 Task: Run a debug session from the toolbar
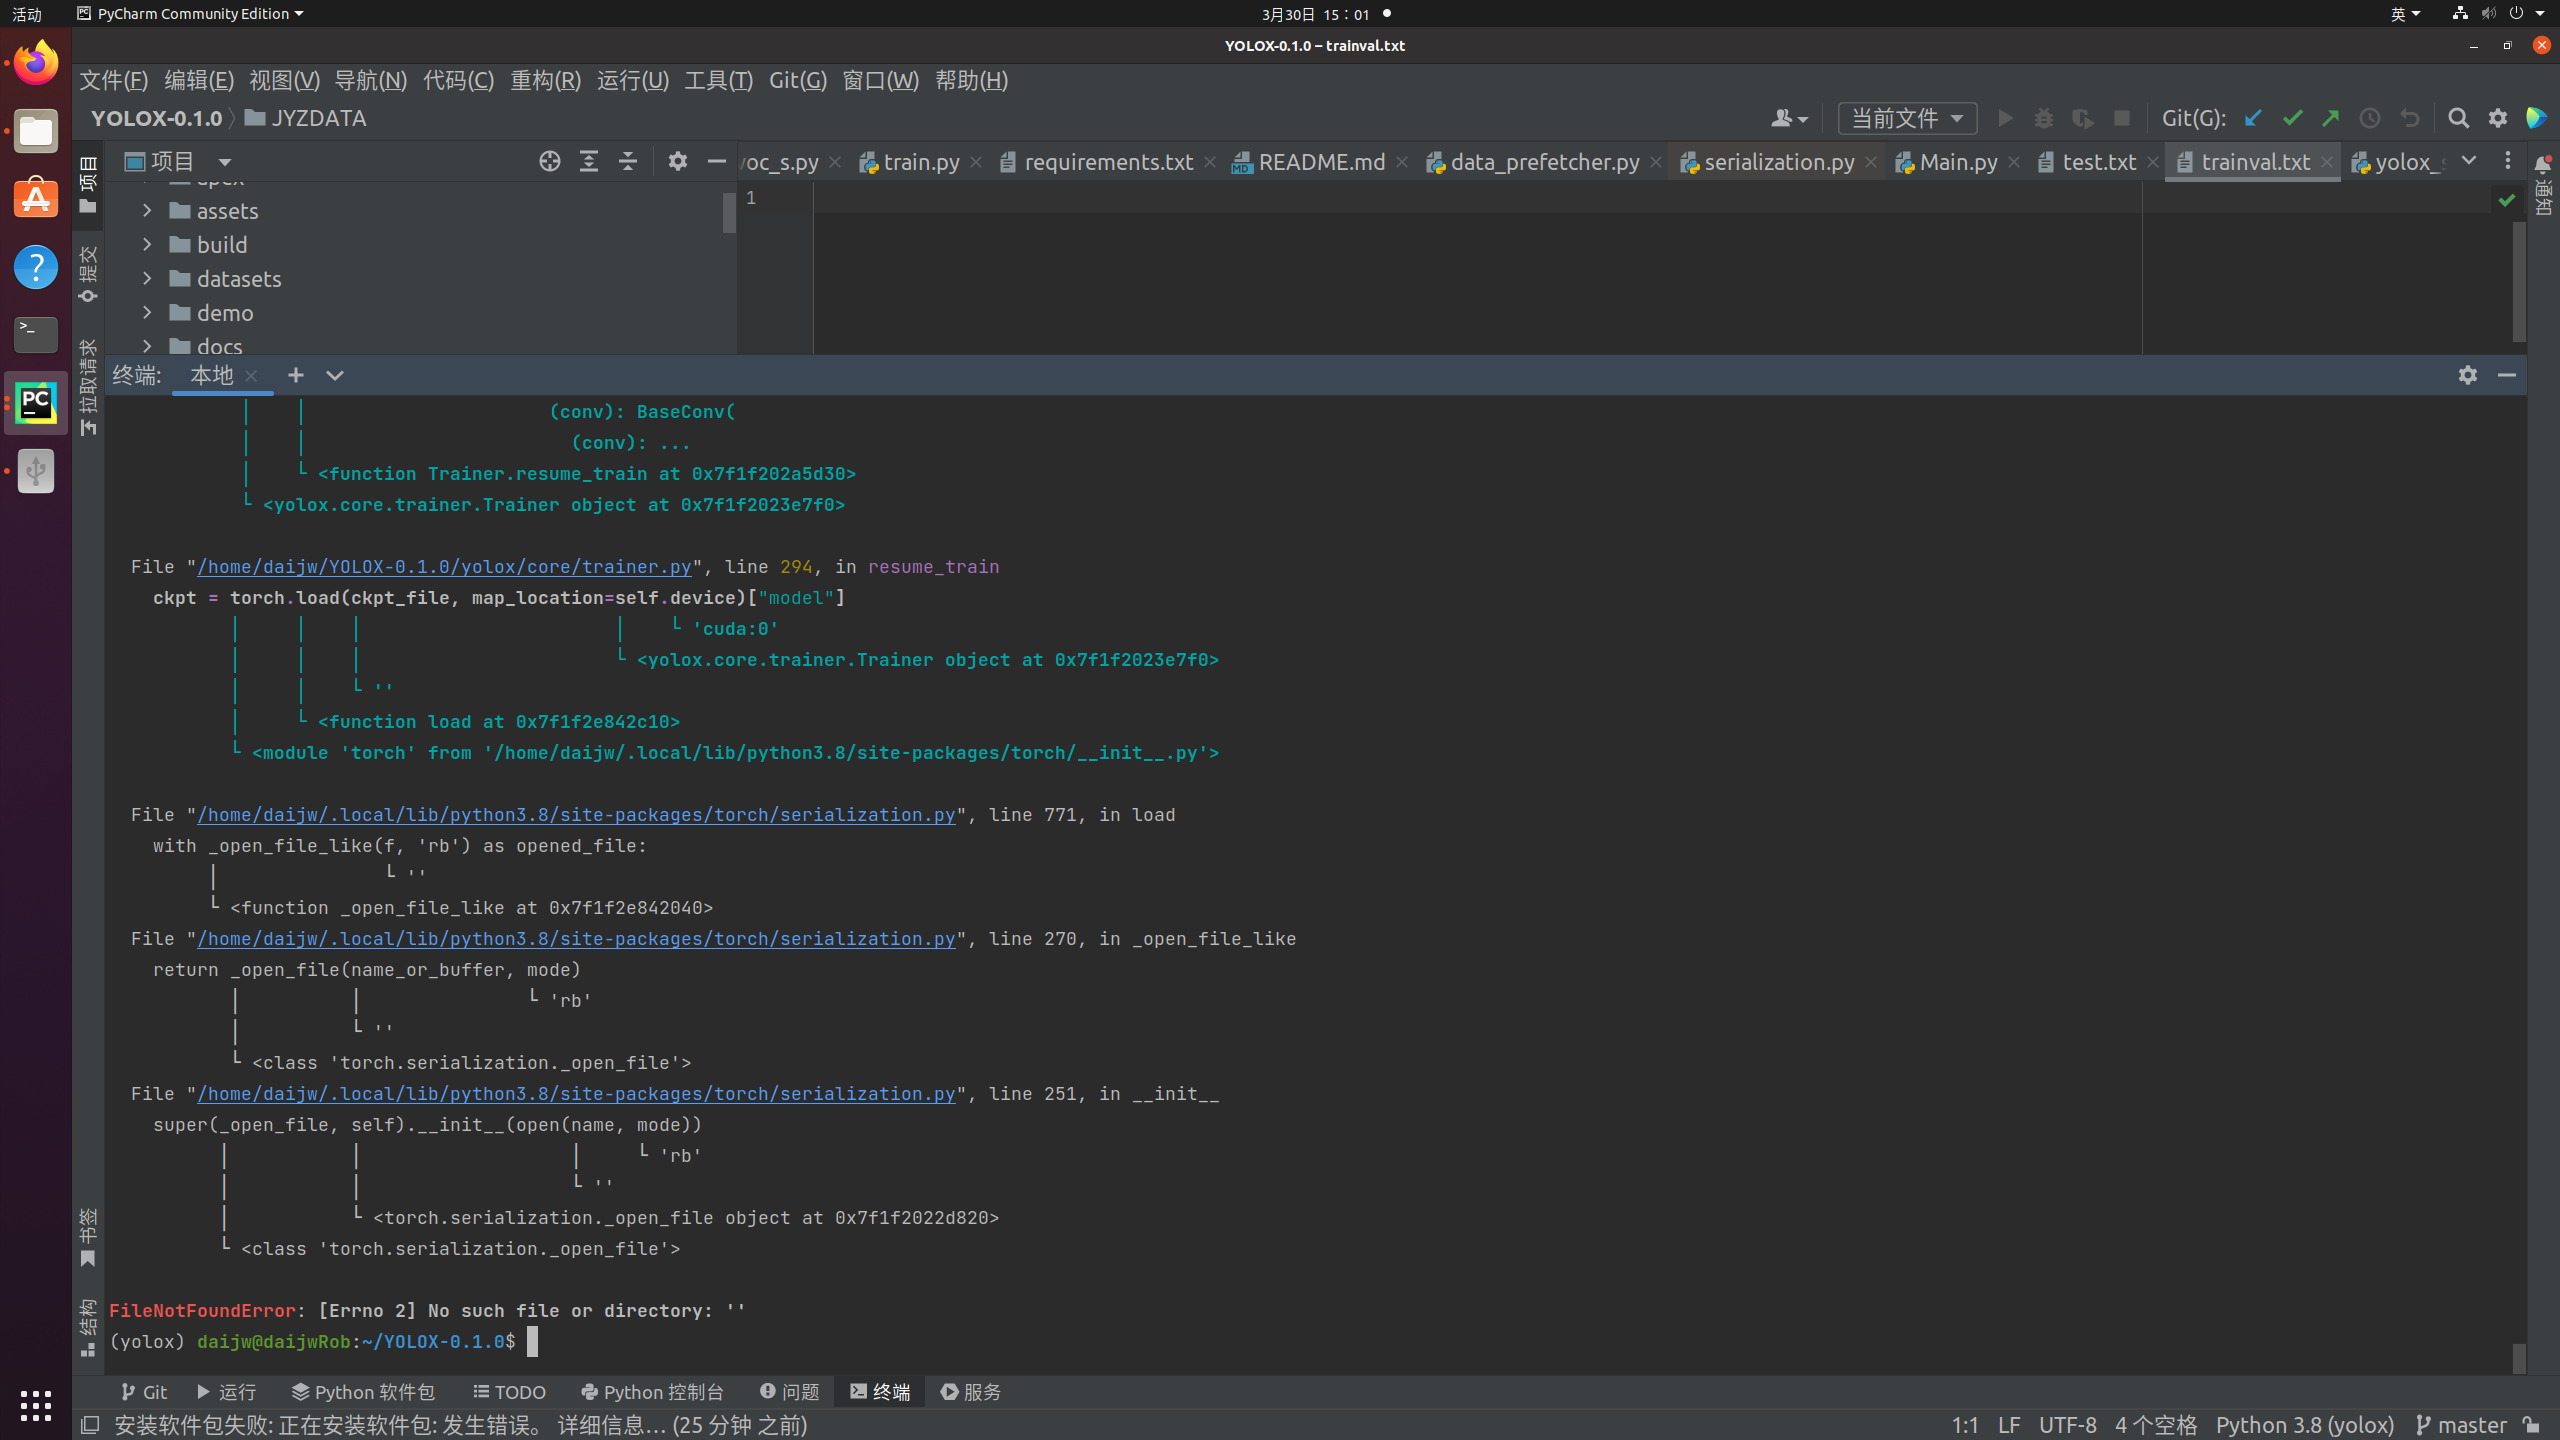click(x=2043, y=118)
